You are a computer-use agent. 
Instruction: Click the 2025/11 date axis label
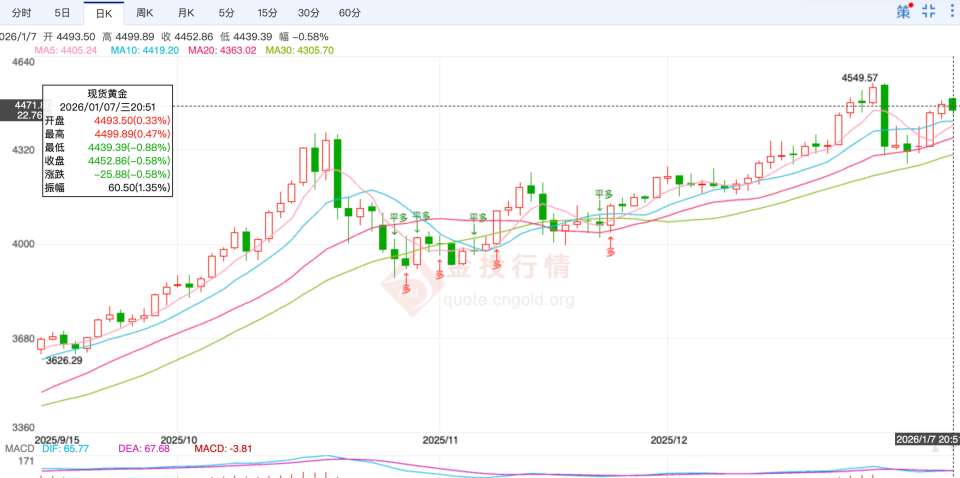click(440, 439)
